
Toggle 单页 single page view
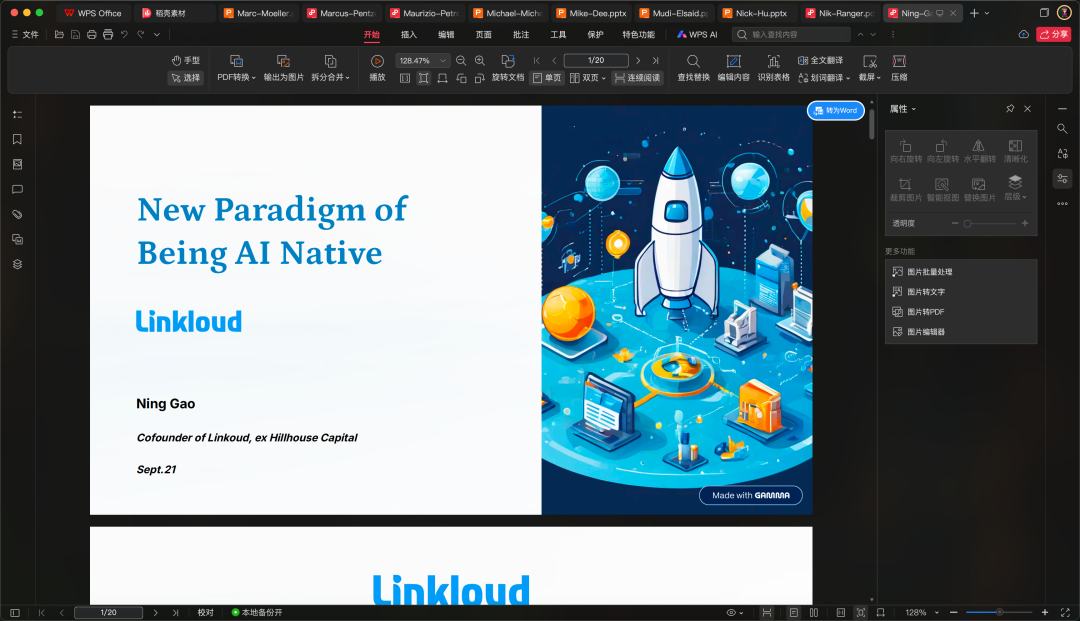tap(548, 78)
